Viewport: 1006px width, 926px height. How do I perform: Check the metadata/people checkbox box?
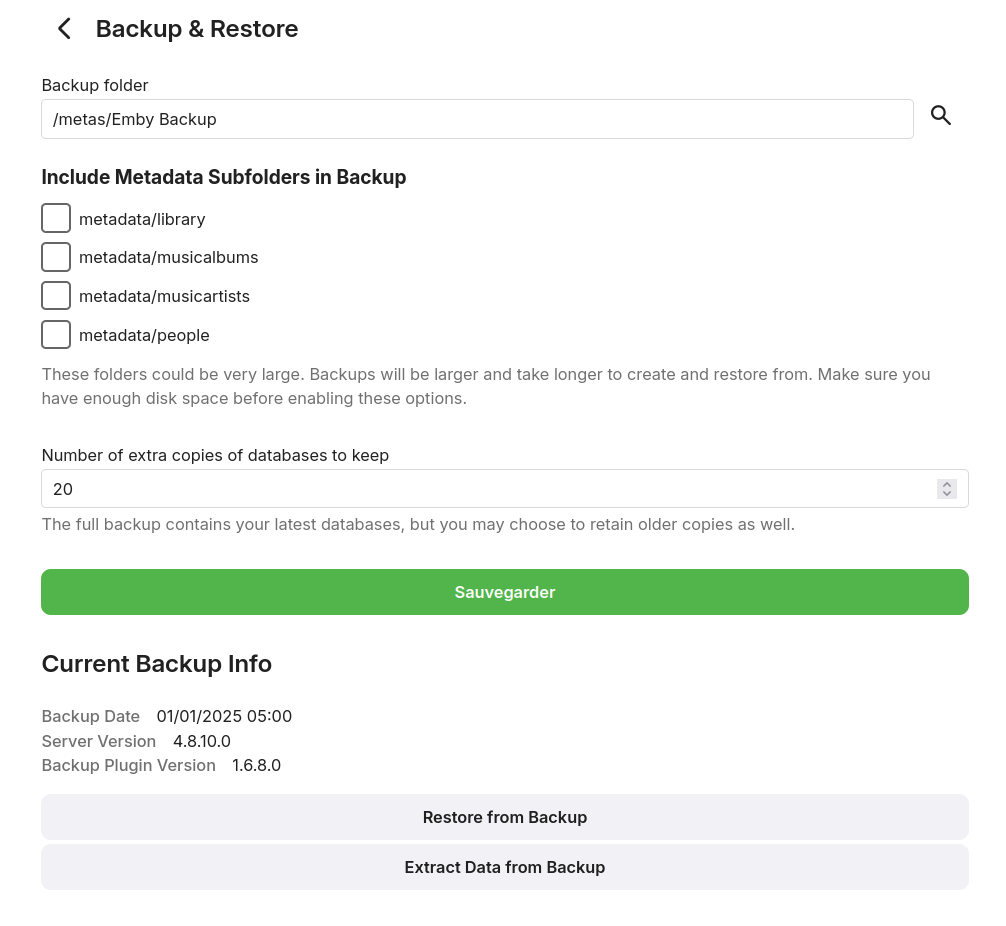tap(56, 335)
